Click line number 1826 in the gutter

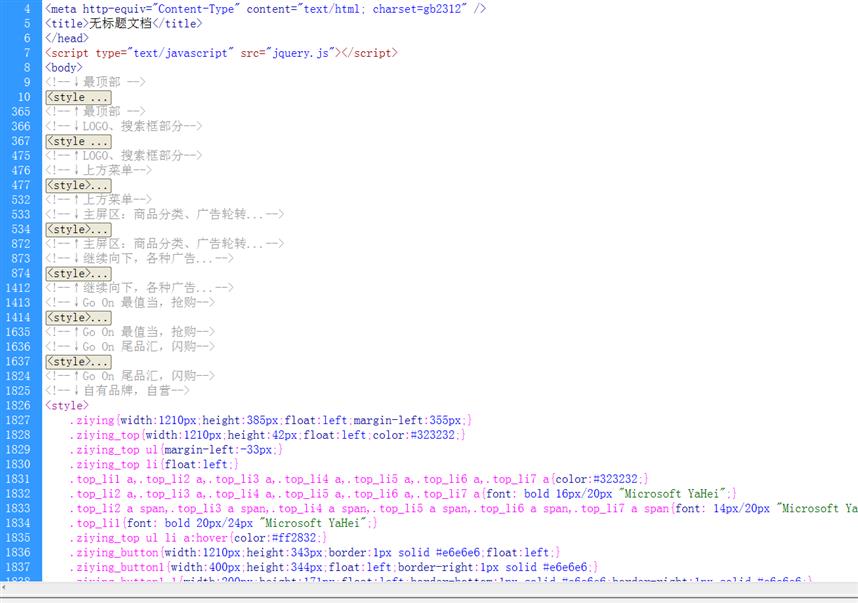pos(18,405)
